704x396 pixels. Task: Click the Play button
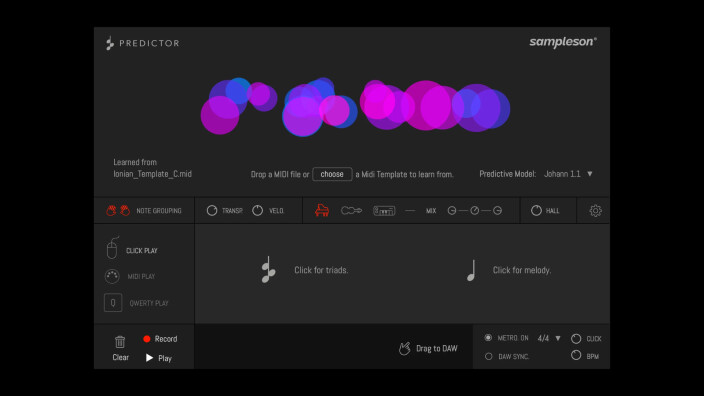pyautogui.click(x=159, y=358)
